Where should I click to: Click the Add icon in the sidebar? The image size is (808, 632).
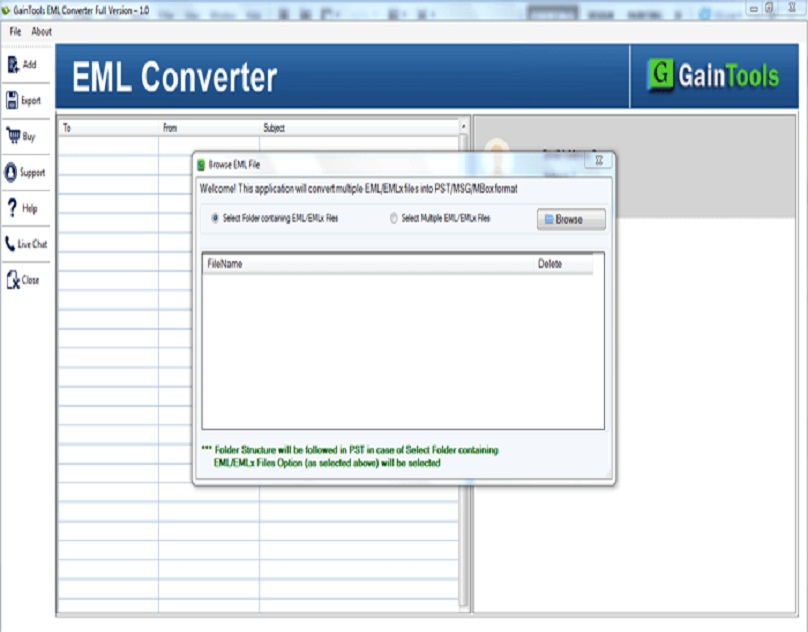tap(14, 63)
